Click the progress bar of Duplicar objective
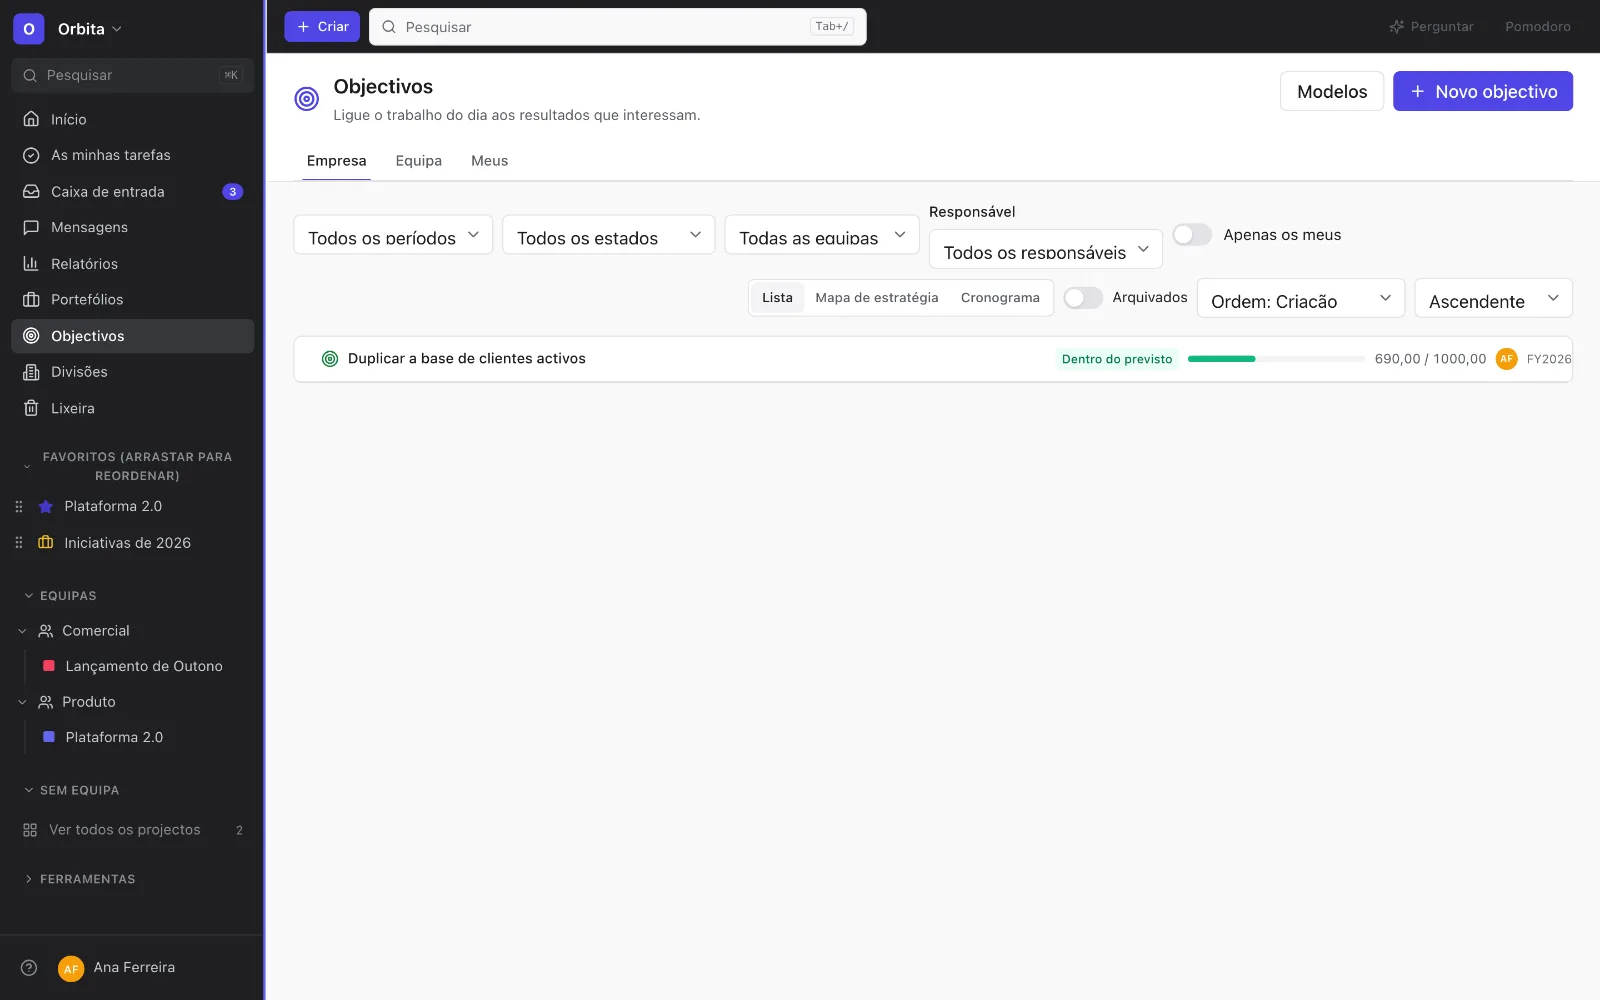 (1276, 359)
